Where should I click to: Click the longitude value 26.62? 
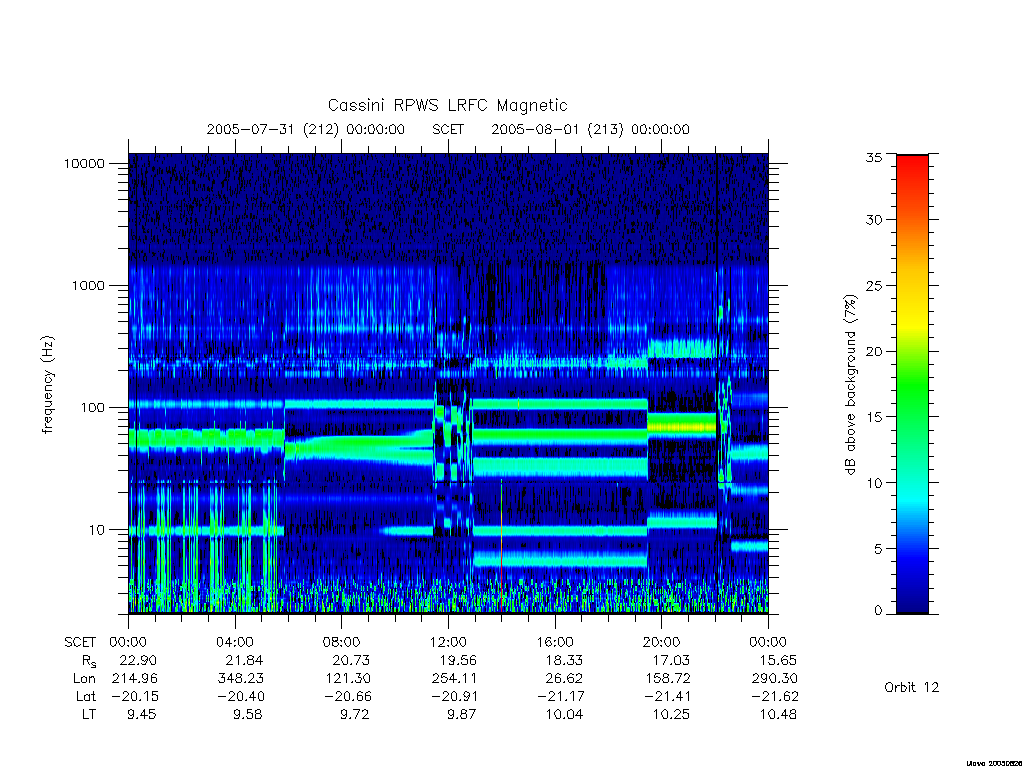(x=564, y=679)
